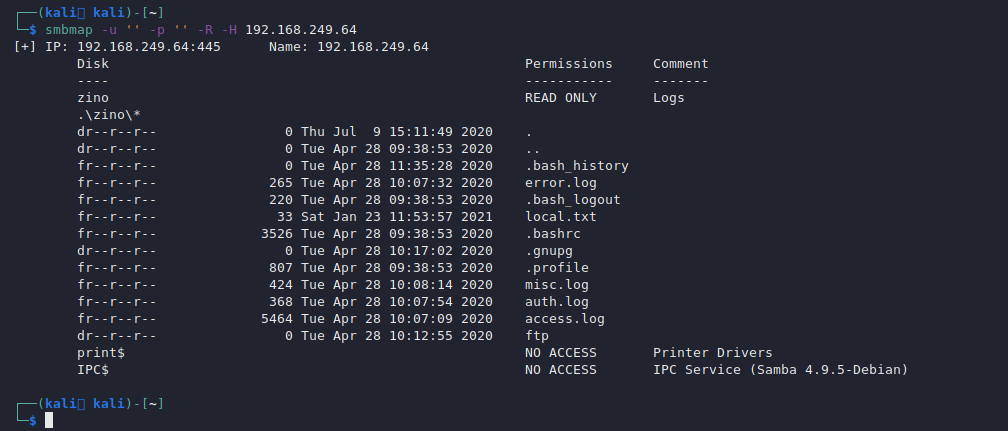The width and height of the screenshot is (1008, 431).
Task: Click the auth.log filename
Action: pos(556,302)
